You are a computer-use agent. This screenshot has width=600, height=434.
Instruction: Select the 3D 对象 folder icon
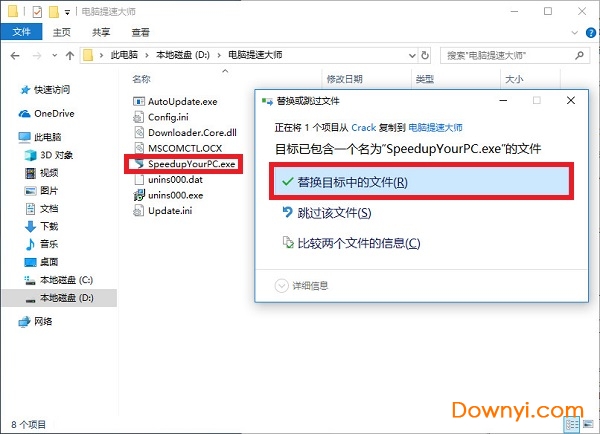pos(30,154)
